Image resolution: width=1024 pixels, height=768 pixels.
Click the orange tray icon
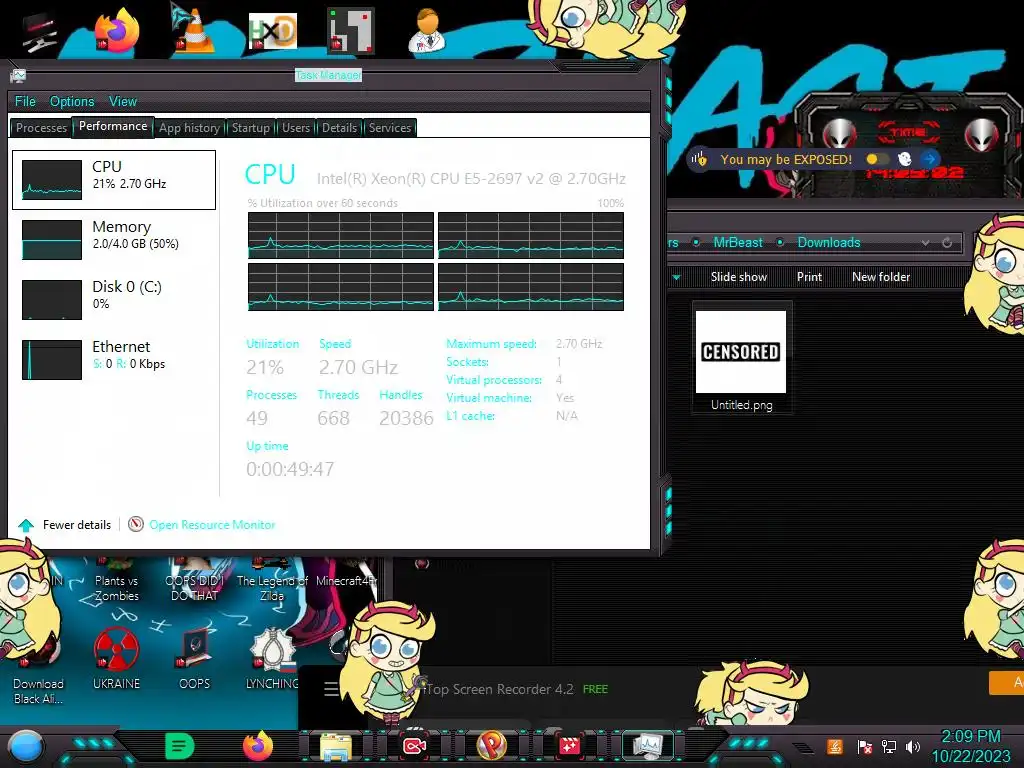835,746
